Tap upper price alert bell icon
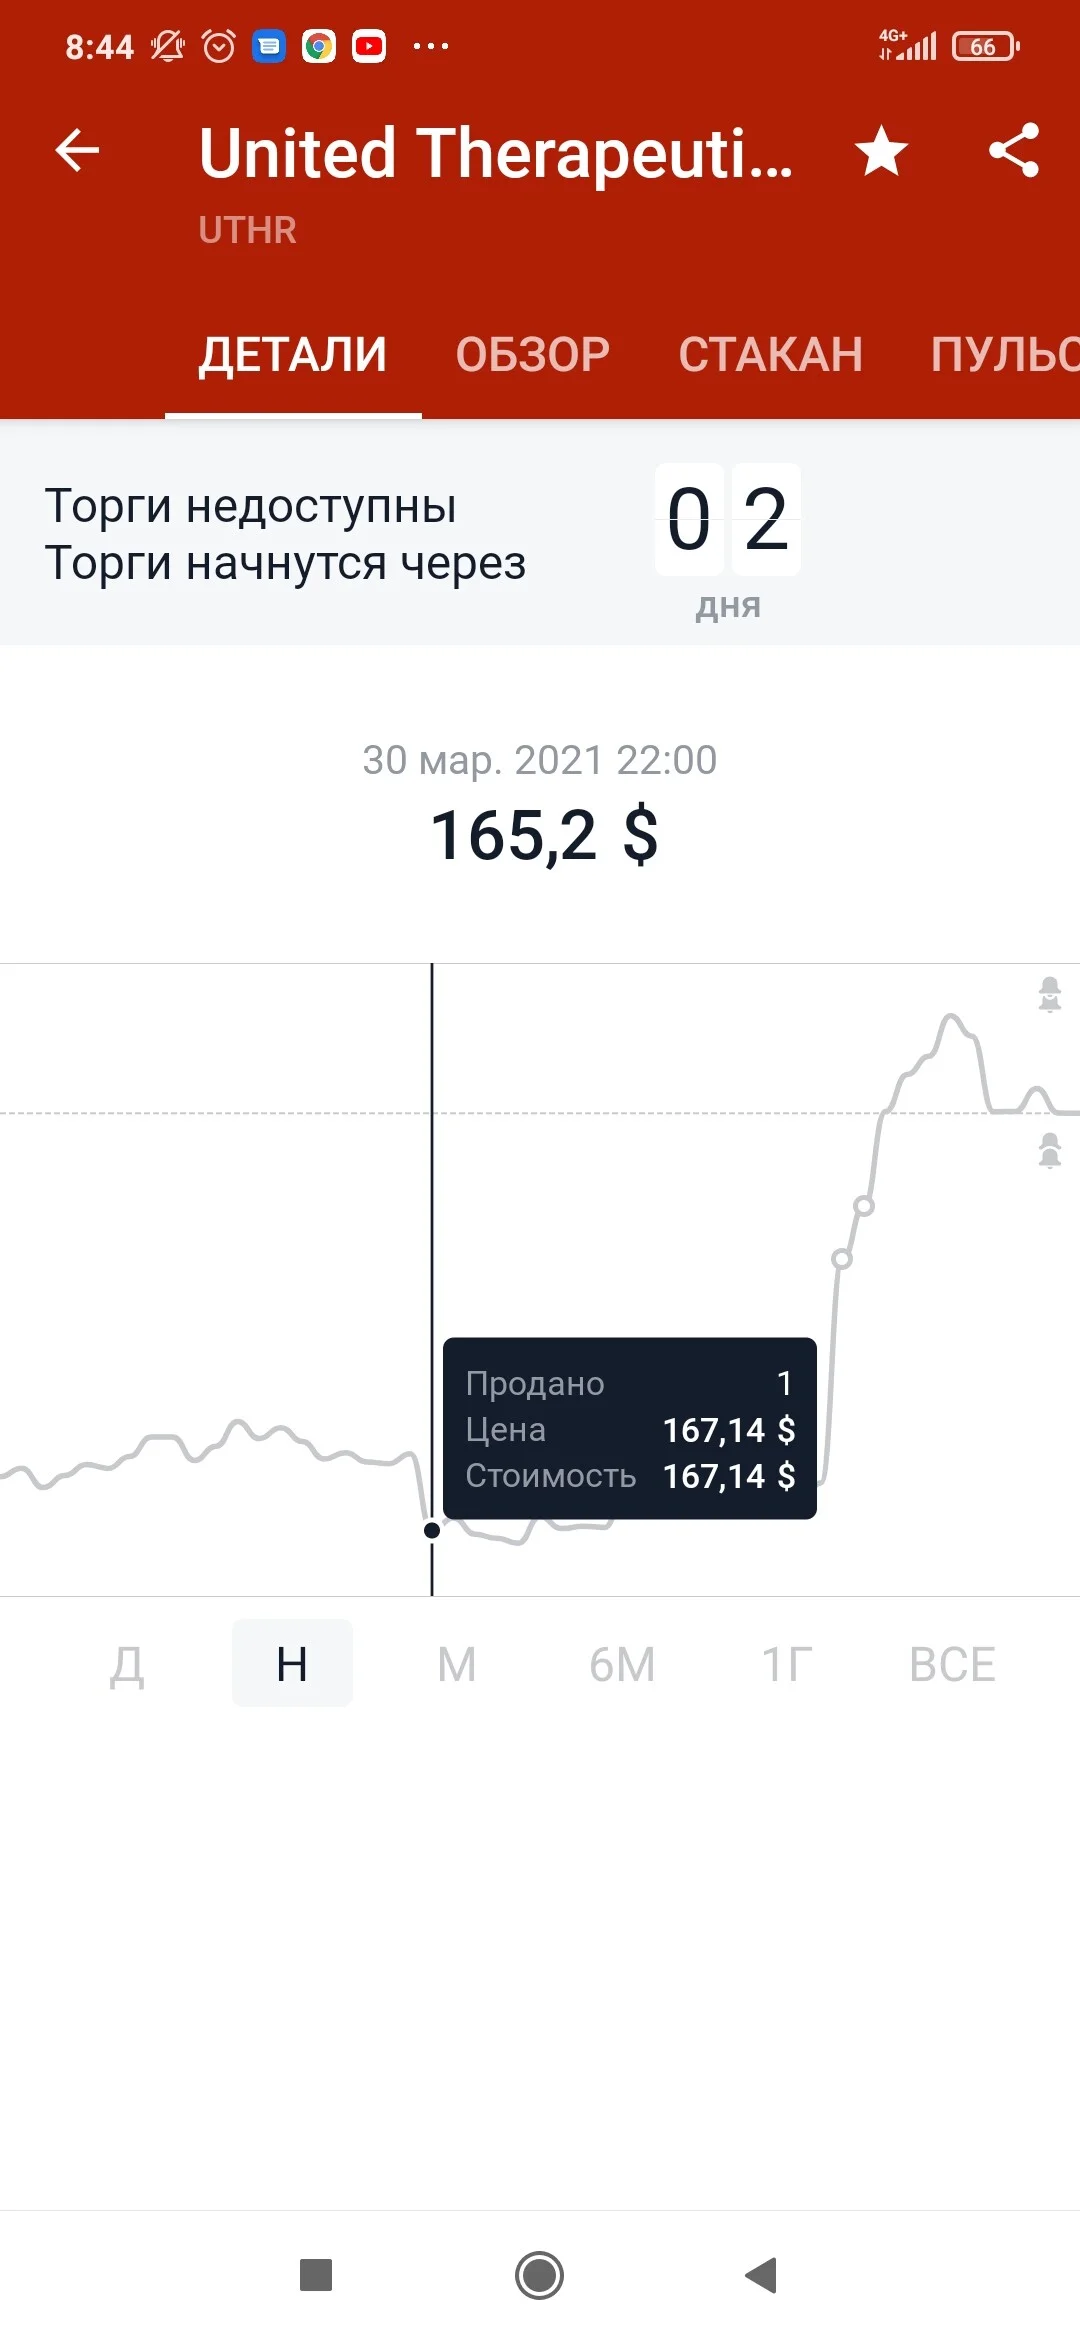Viewport: 1080px width, 2340px height. [1049, 994]
